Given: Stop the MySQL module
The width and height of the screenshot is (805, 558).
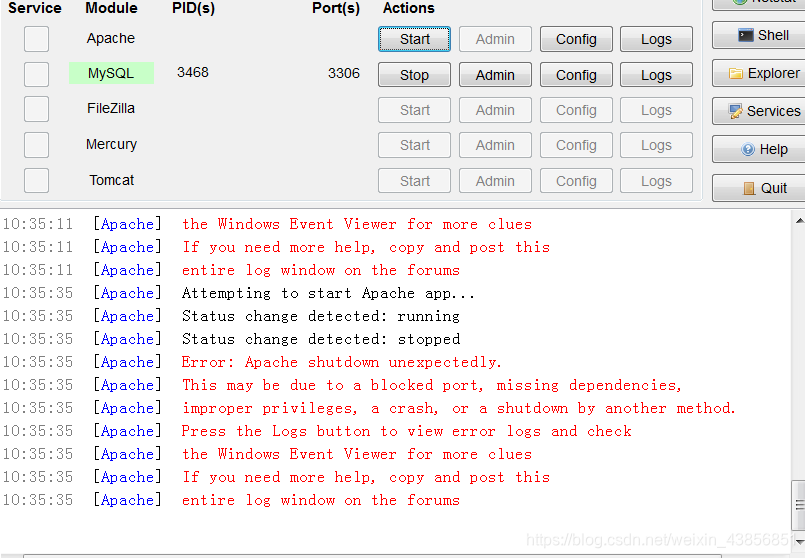Looking at the screenshot, I should [x=414, y=75].
